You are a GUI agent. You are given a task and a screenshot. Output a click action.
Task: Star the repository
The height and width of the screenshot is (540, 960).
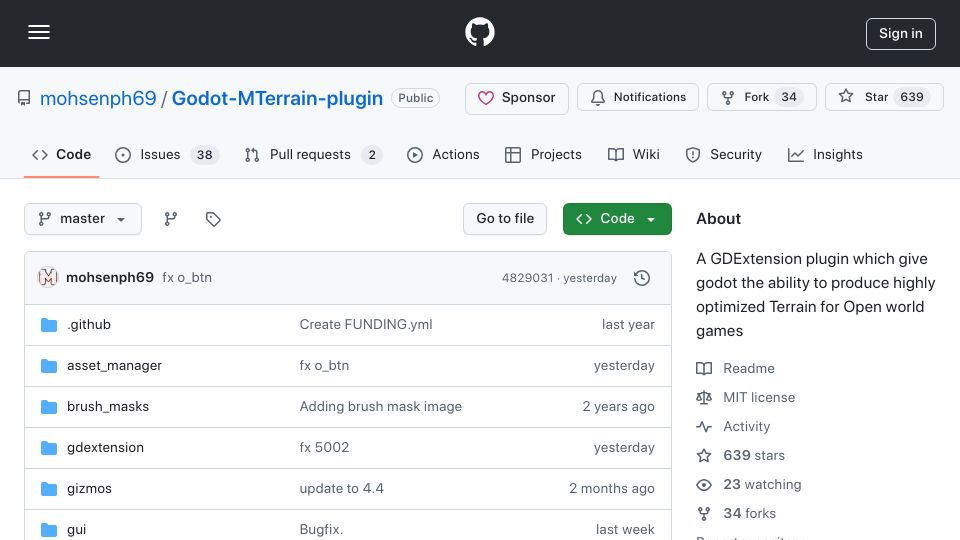click(x=884, y=97)
